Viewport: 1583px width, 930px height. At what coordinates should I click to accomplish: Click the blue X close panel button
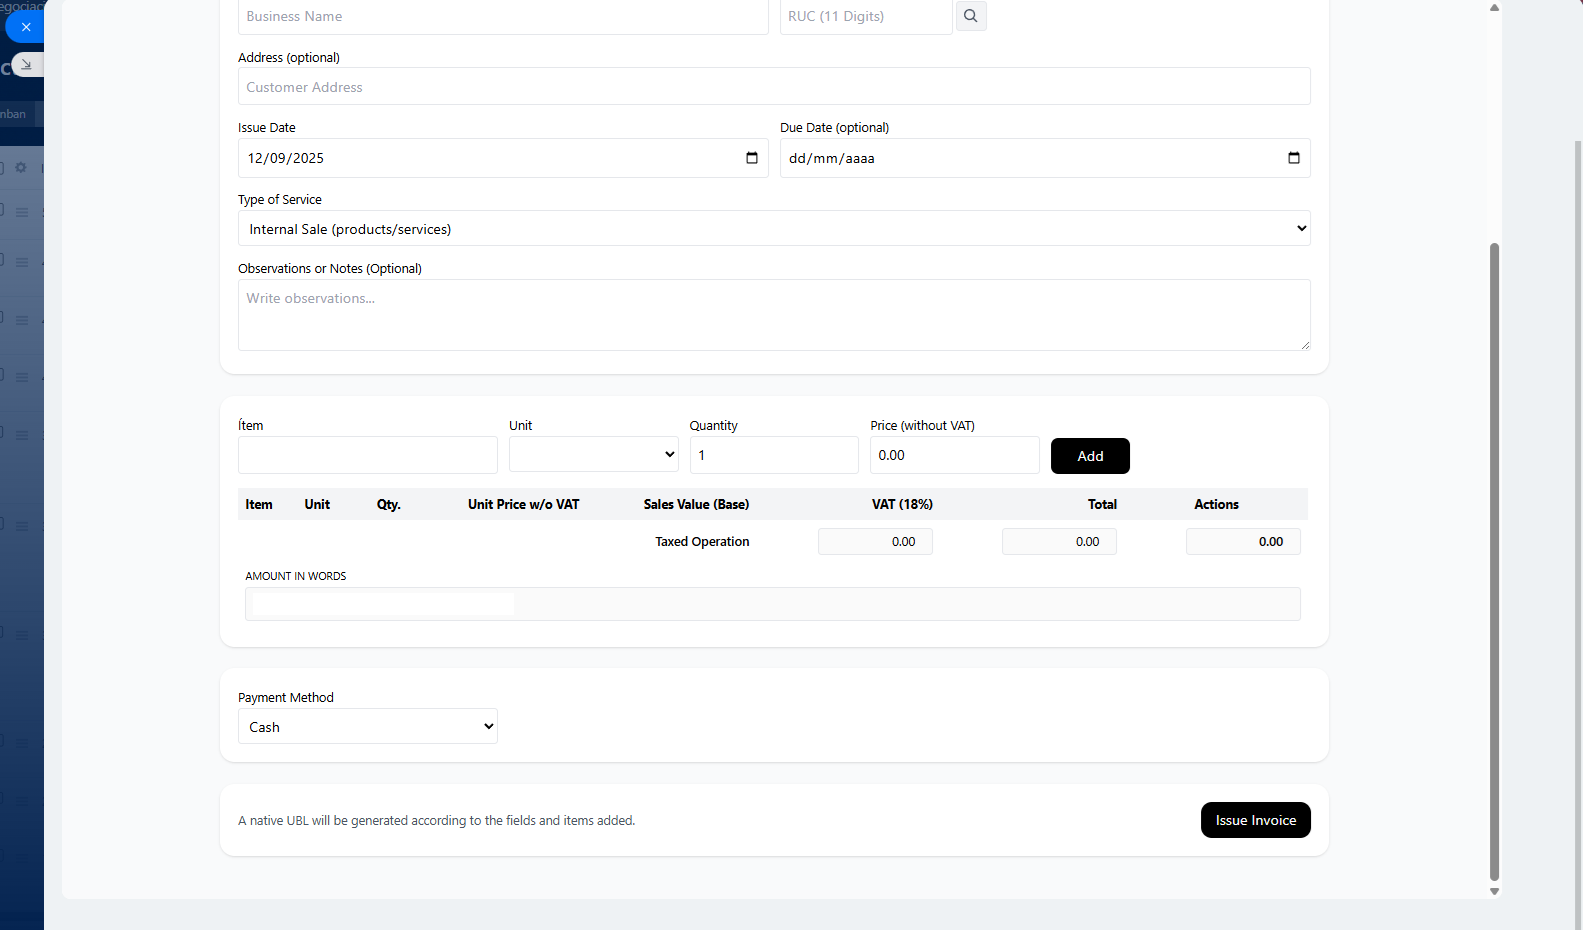point(26,27)
